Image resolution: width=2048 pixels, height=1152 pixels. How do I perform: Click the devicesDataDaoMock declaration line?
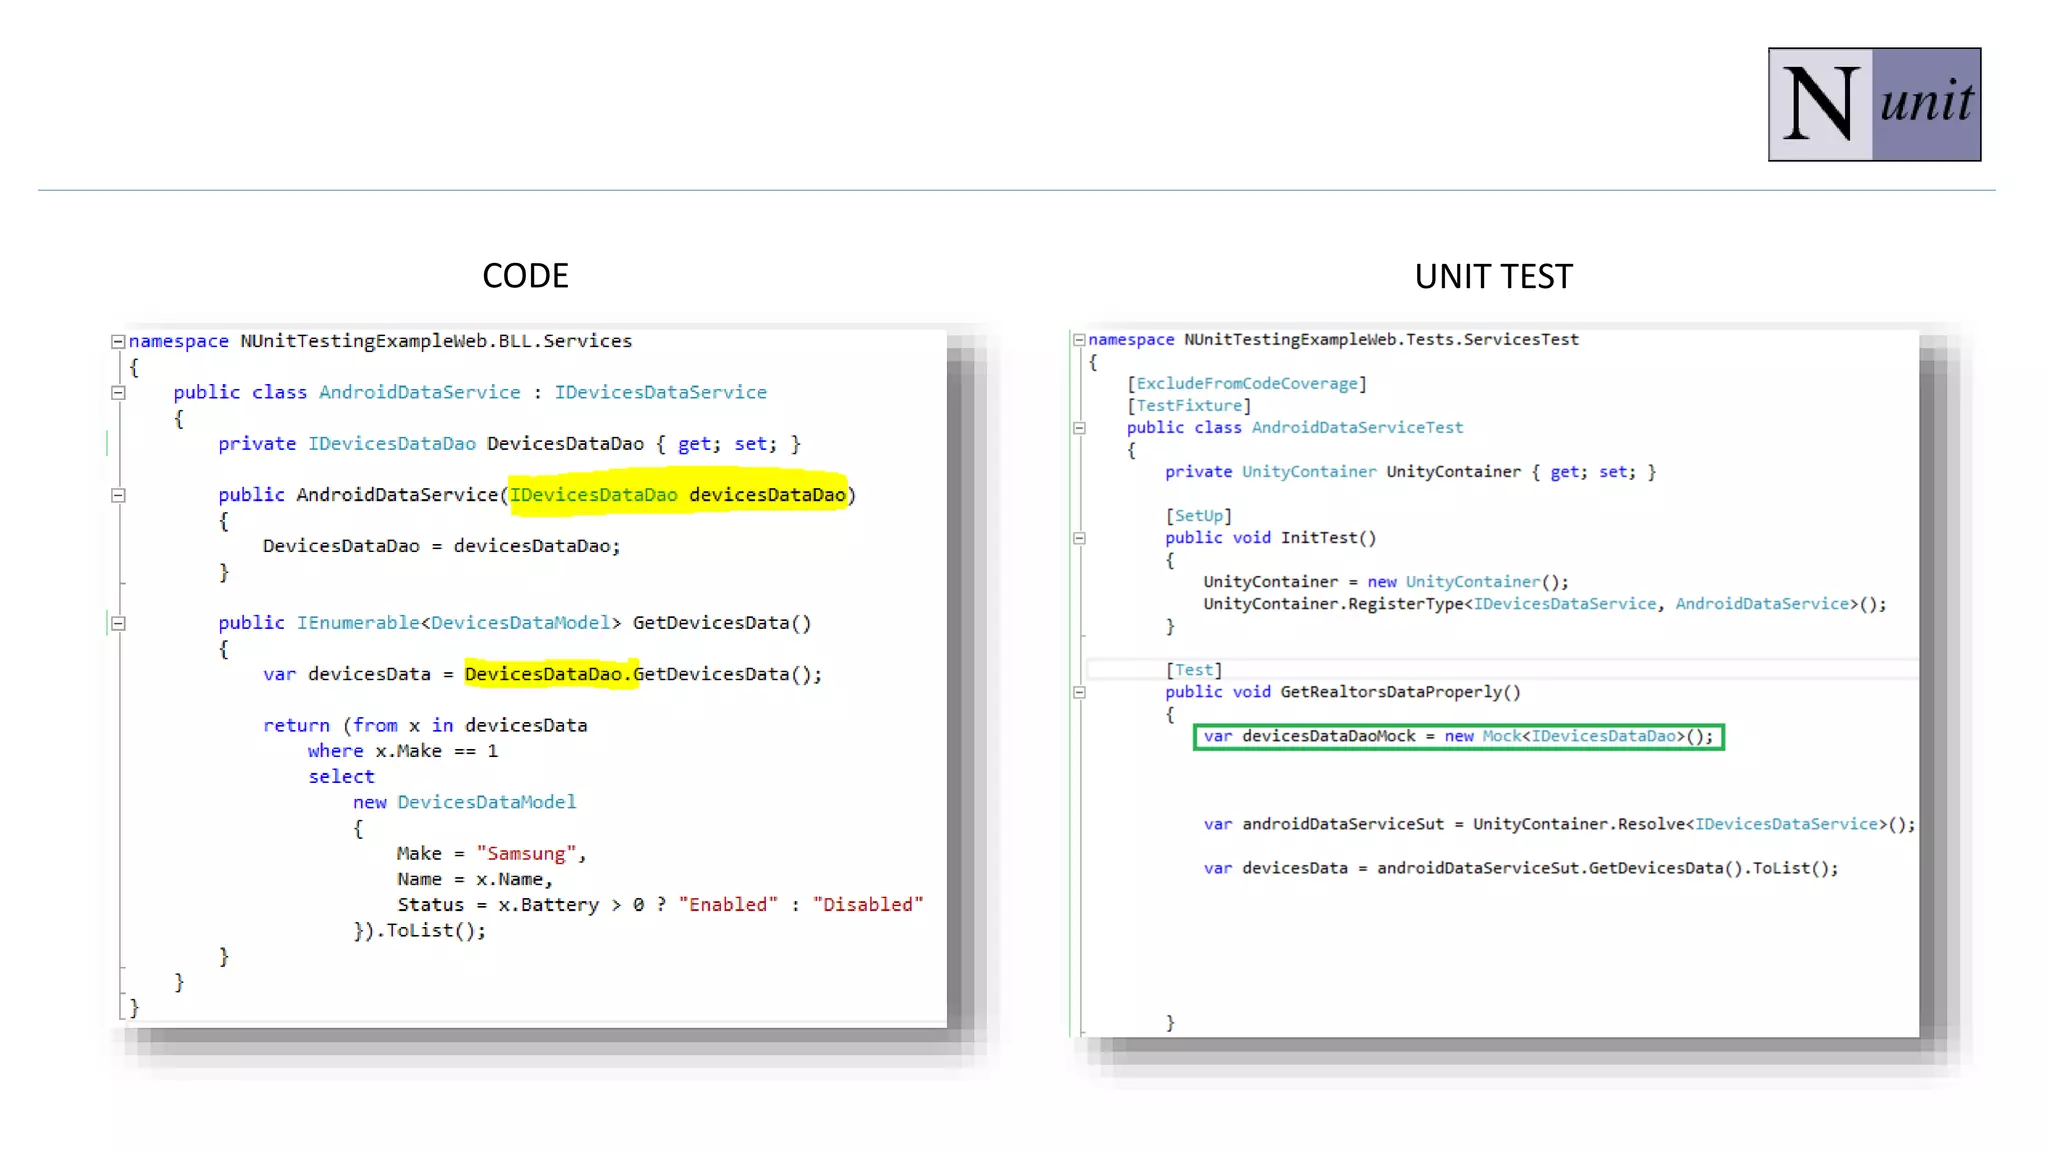[x=1458, y=737]
